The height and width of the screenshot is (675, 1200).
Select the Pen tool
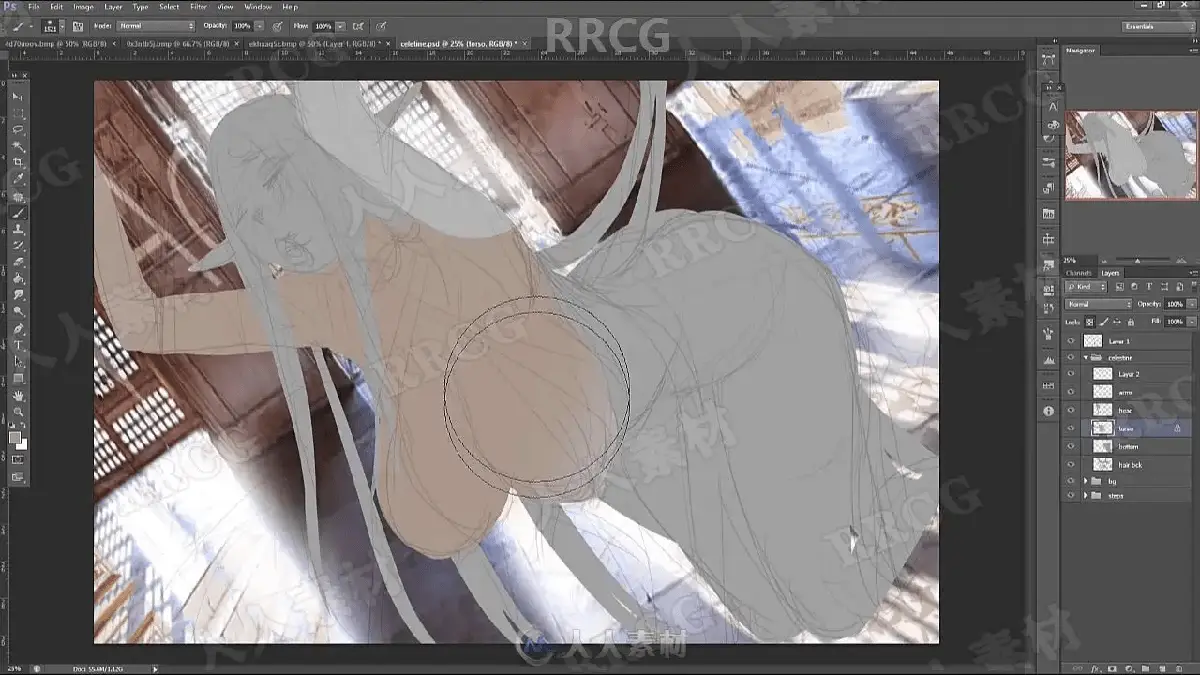[17, 329]
